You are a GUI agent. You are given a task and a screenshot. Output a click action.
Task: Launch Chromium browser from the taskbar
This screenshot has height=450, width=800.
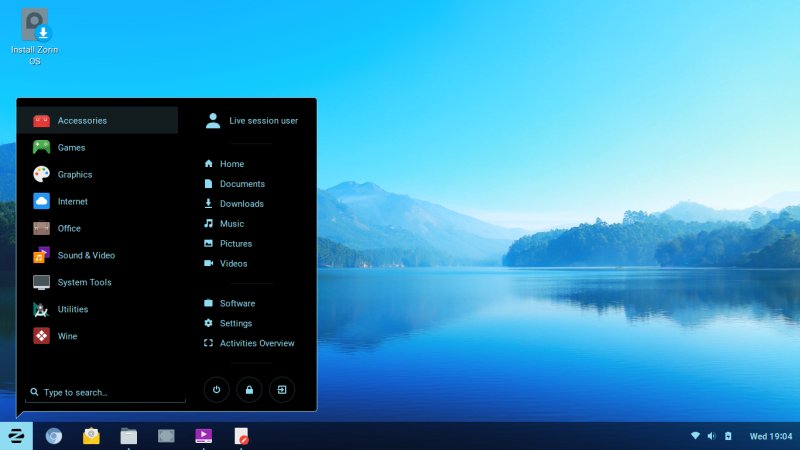tap(54, 435)
